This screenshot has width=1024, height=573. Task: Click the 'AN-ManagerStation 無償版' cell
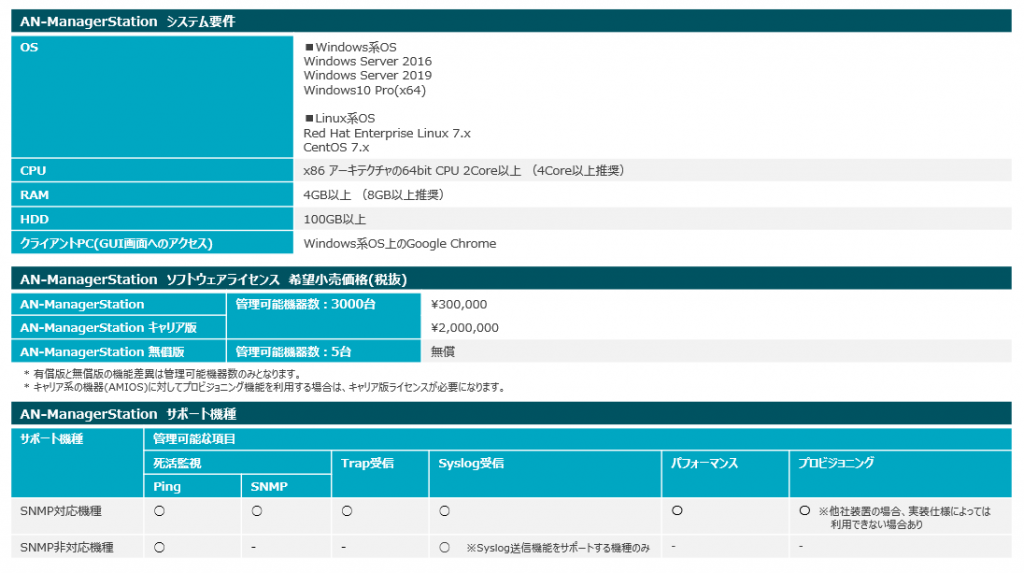118,352
